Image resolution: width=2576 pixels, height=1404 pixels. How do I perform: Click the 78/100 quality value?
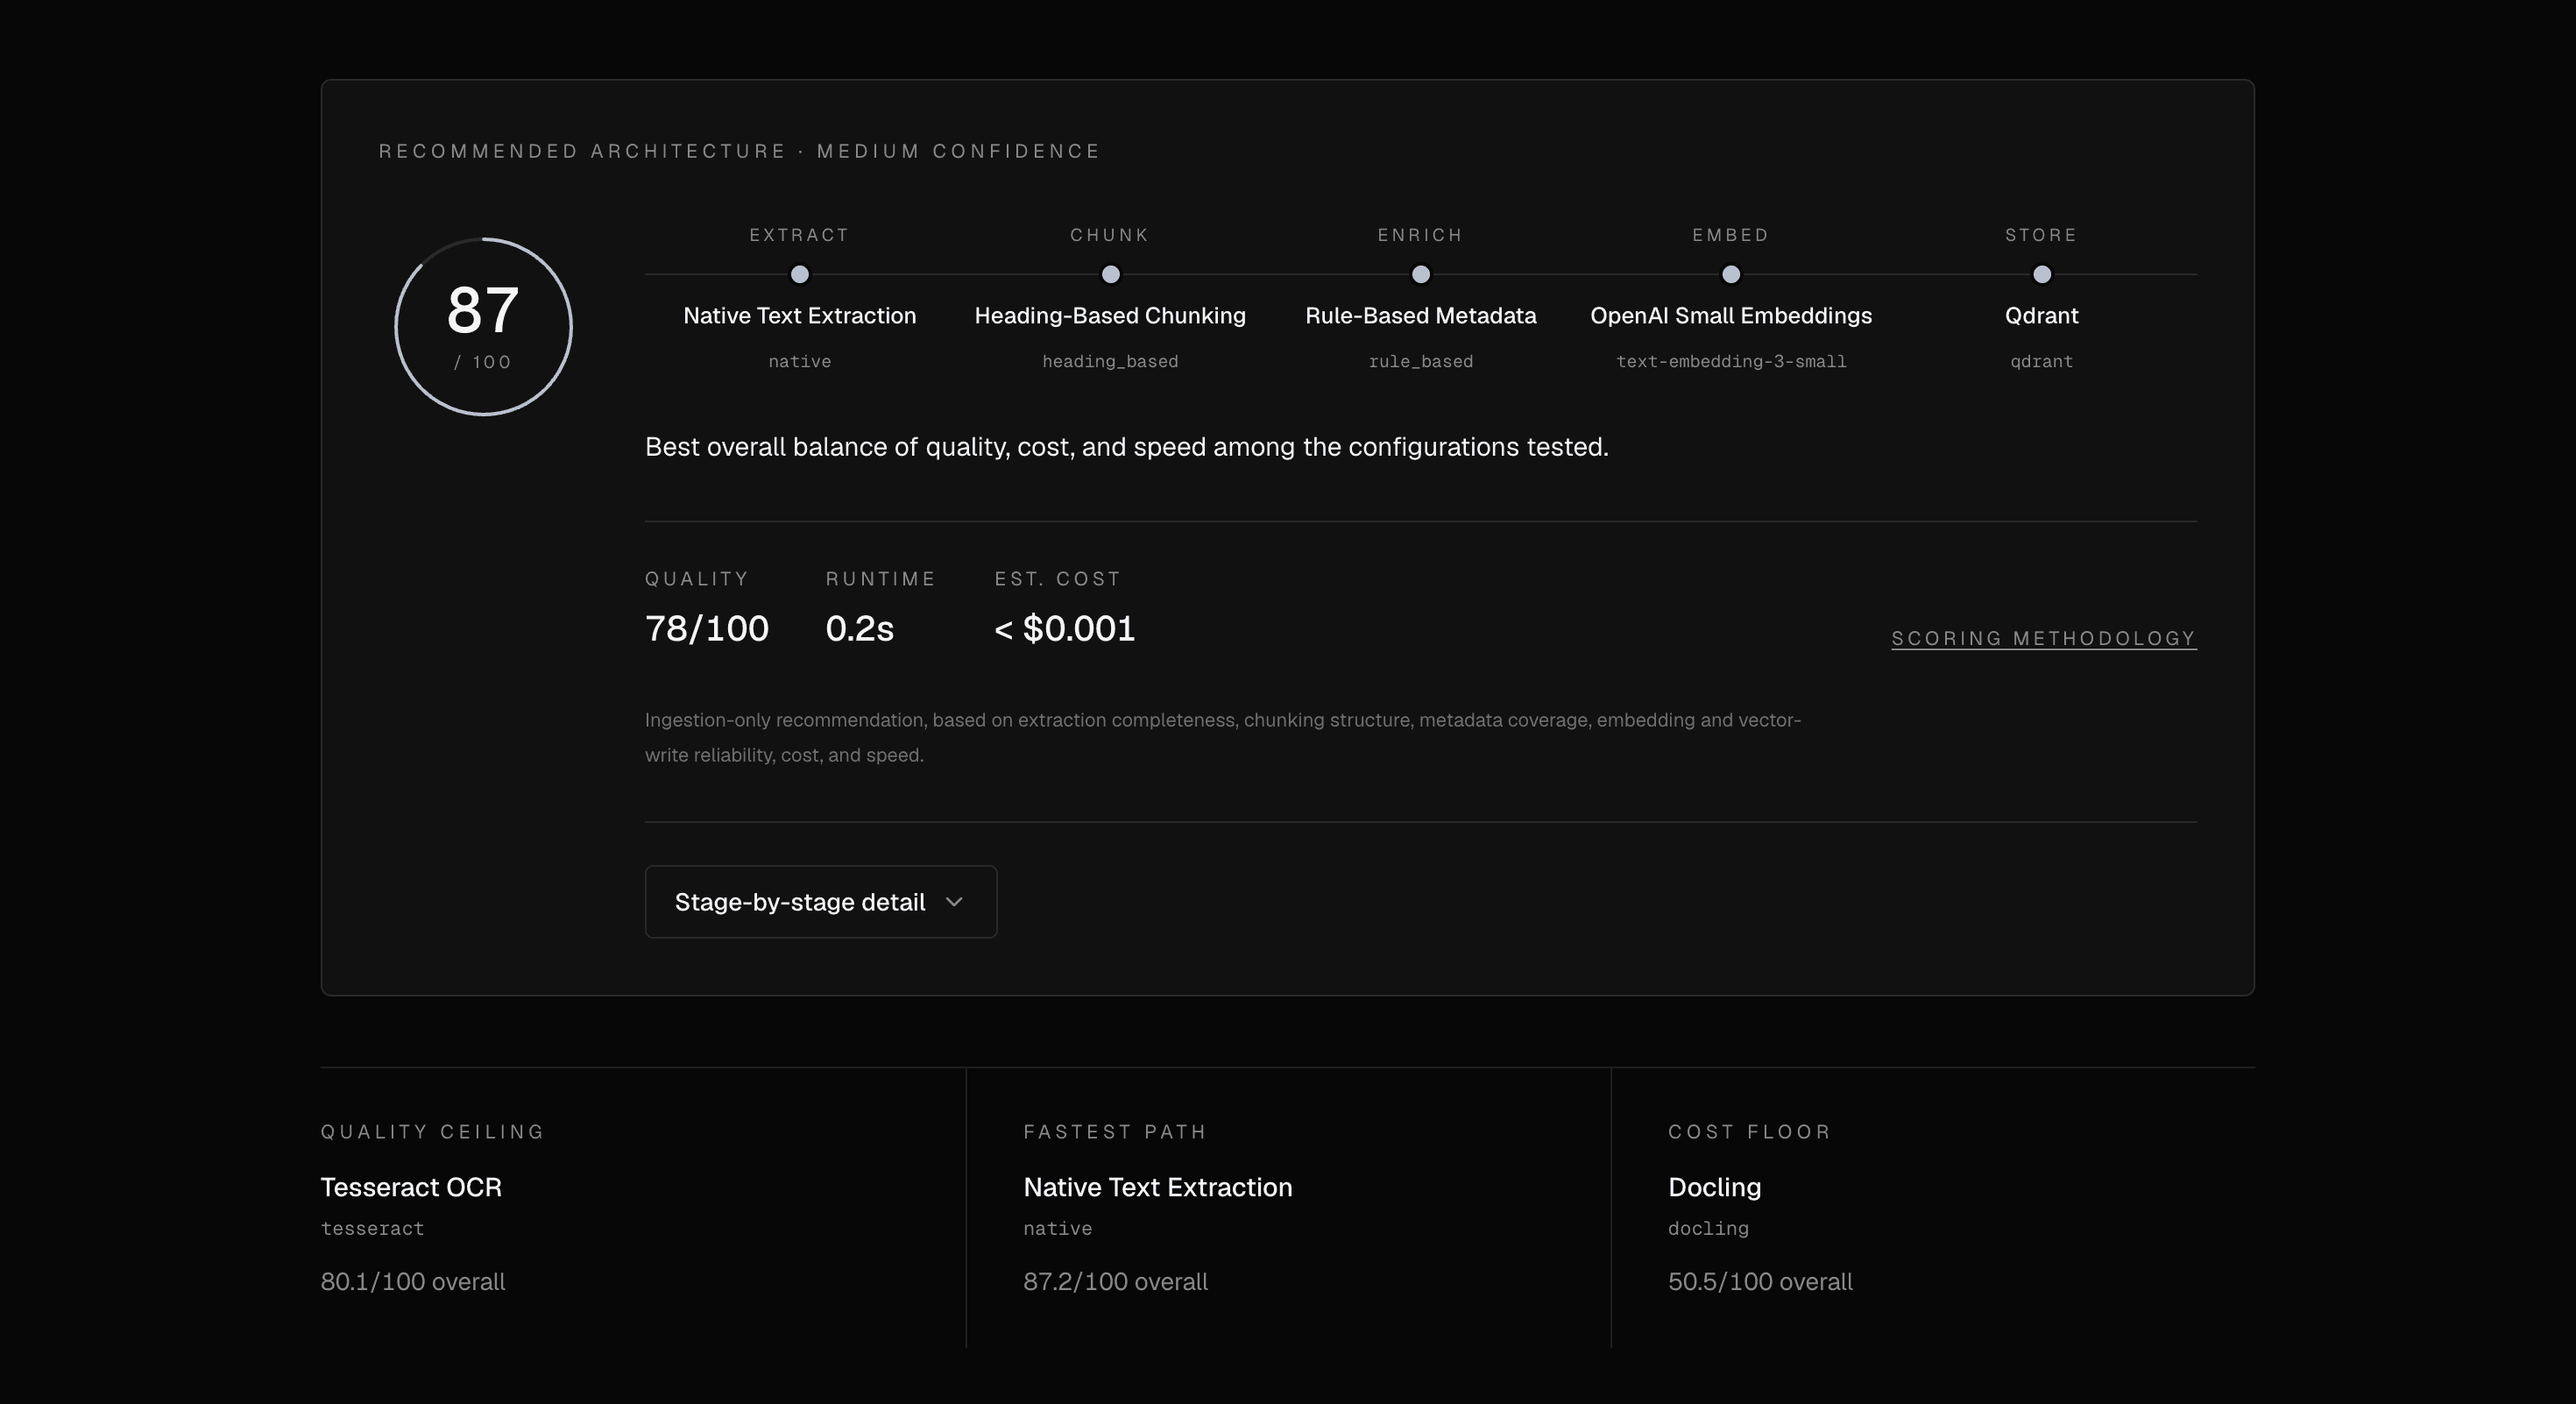(707, 628)
